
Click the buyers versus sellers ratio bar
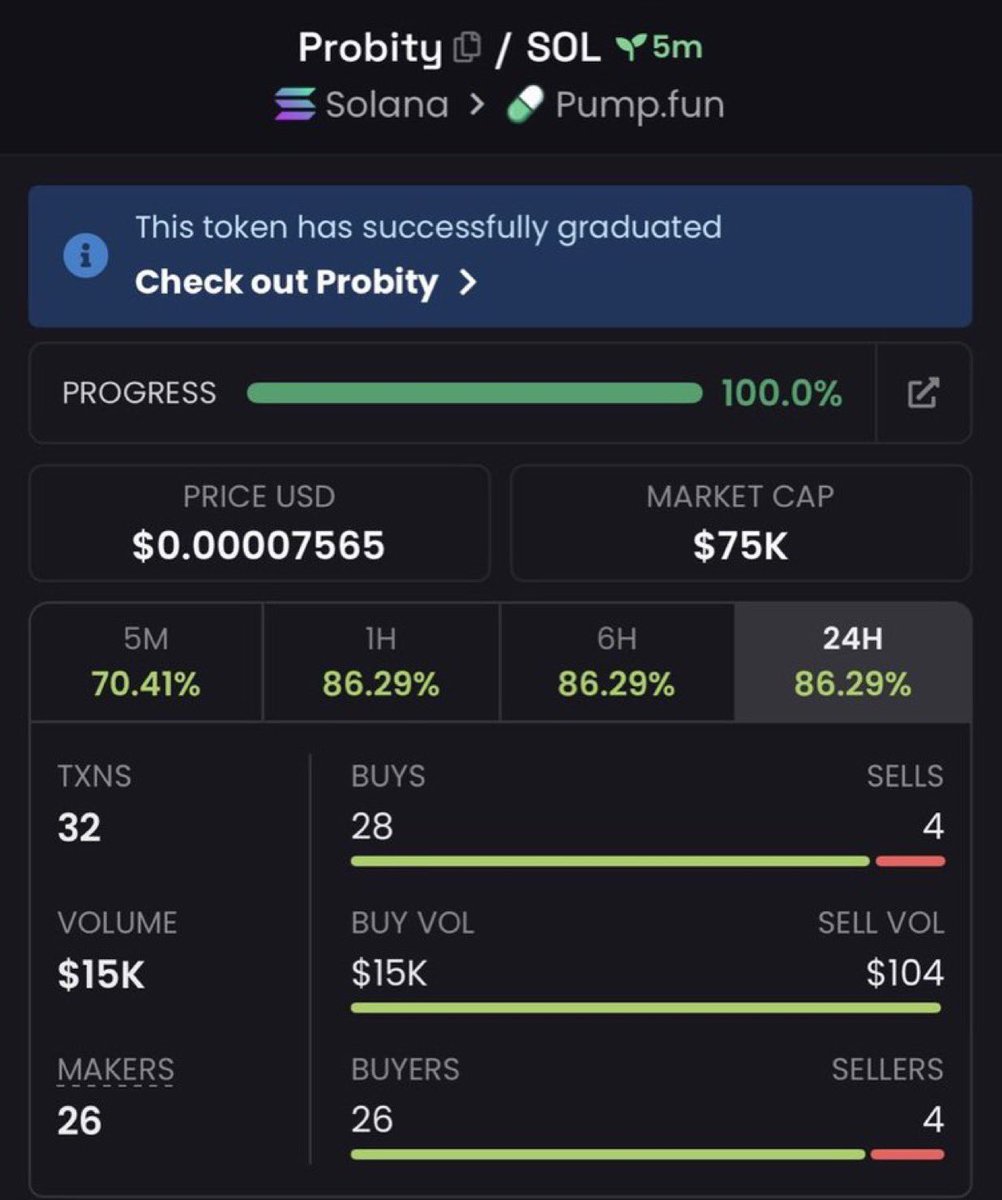[x=647, y=1154]
